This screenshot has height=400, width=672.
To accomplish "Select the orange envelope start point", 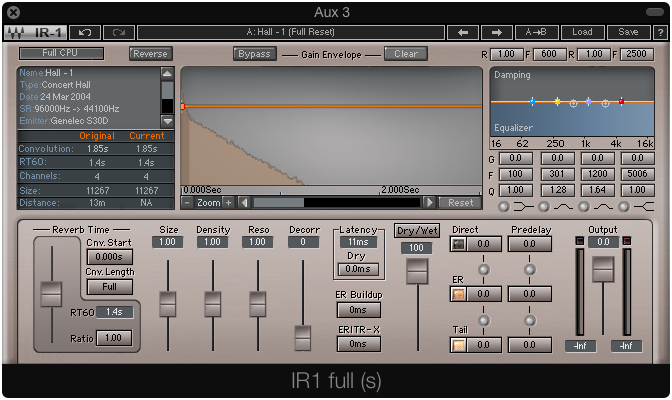I will (x=183, y=106).
